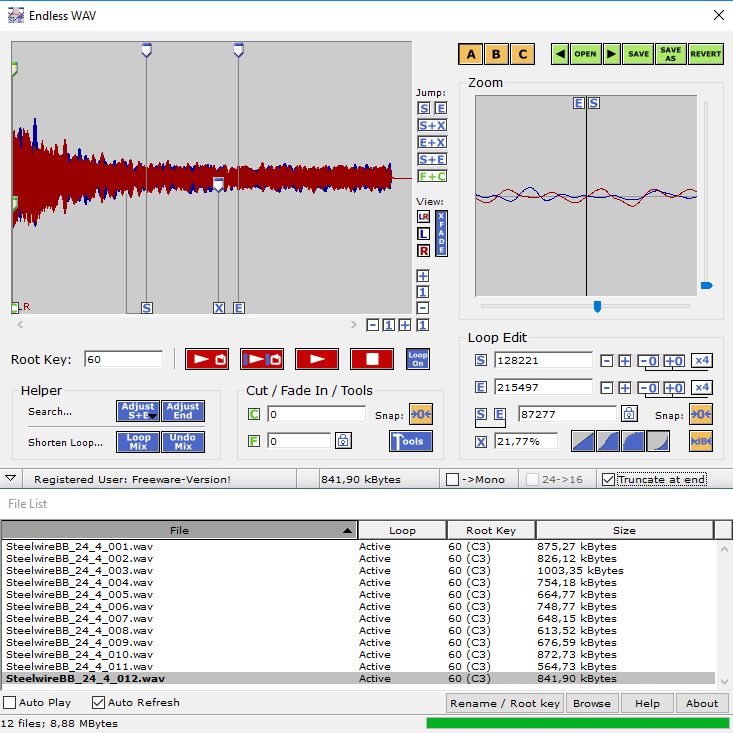Jump to E+X view
This screenshot has width=733, height=733.
pyautogui.click(x=432, y=142)
